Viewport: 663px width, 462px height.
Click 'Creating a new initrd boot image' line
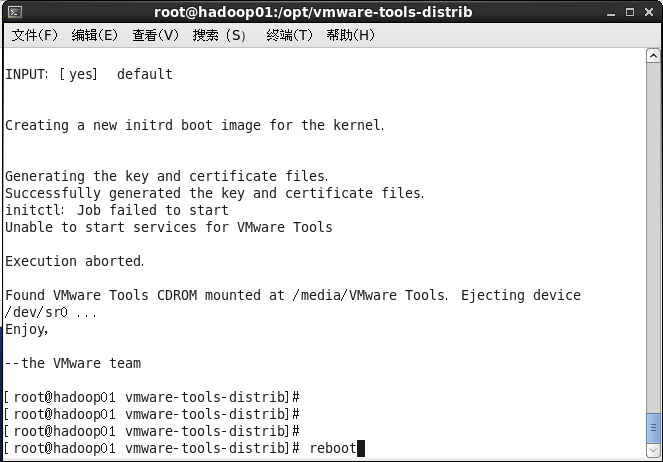click(x=195, y=126)
